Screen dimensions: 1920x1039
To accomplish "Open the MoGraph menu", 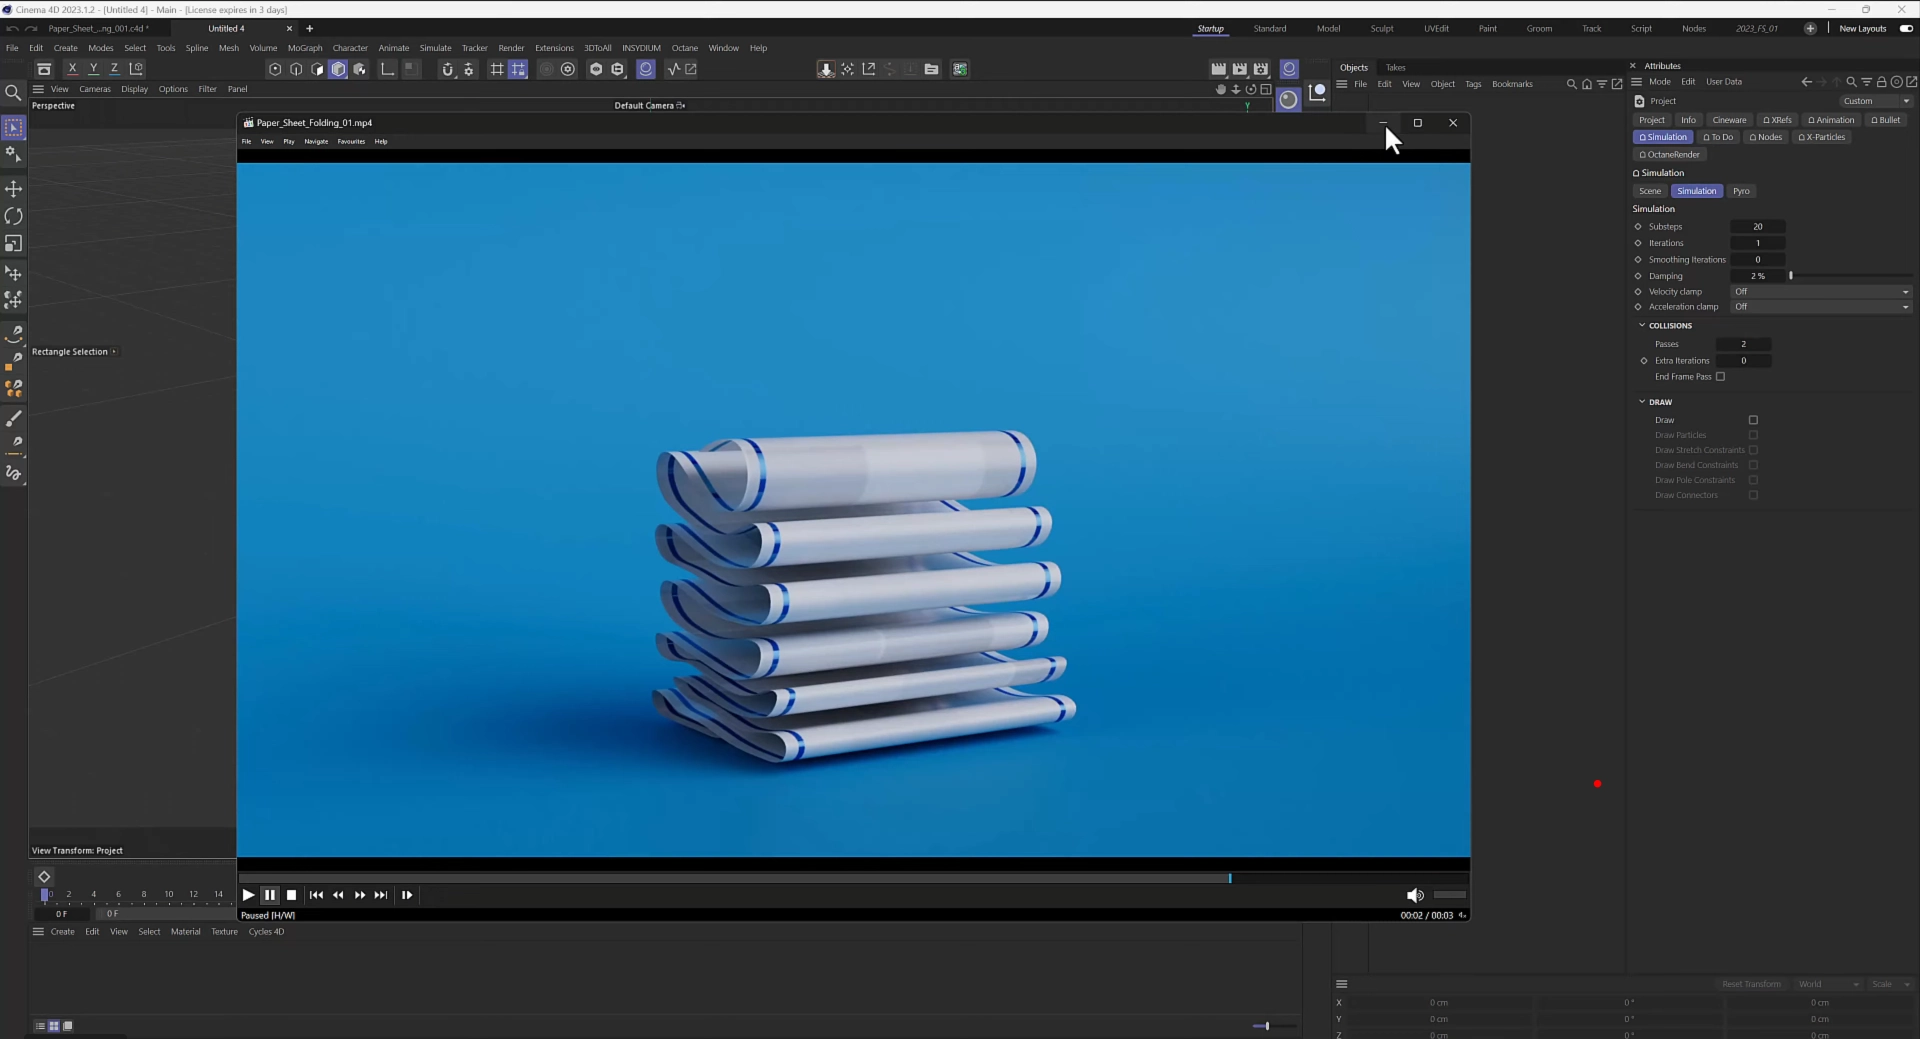I will click(x=305, y=48).
